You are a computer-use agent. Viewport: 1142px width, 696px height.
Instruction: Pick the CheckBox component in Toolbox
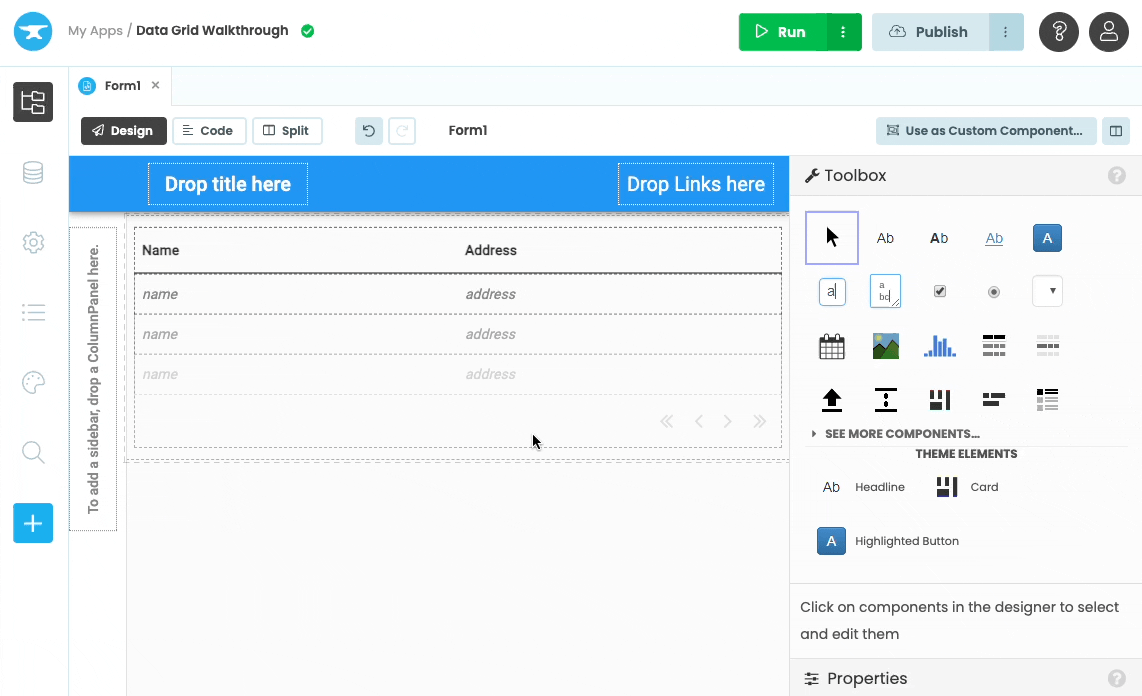coord(940,291)
